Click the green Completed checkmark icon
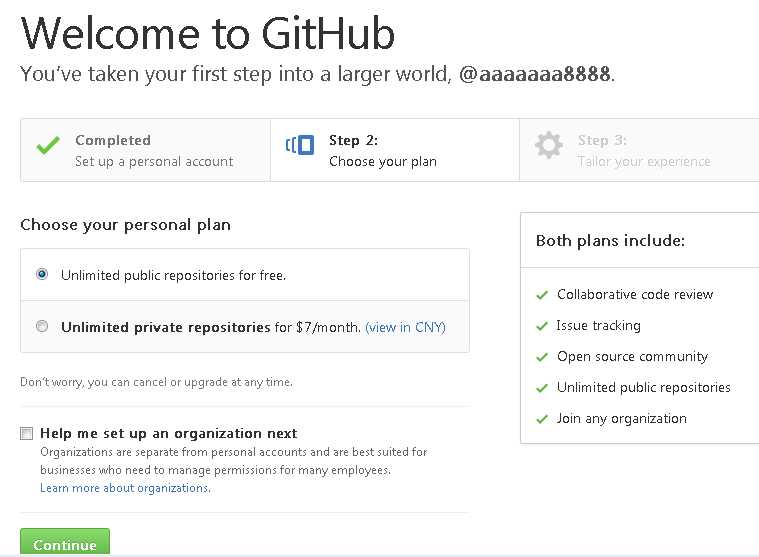This screenshot has width=759, height=557. pos(48,145)
